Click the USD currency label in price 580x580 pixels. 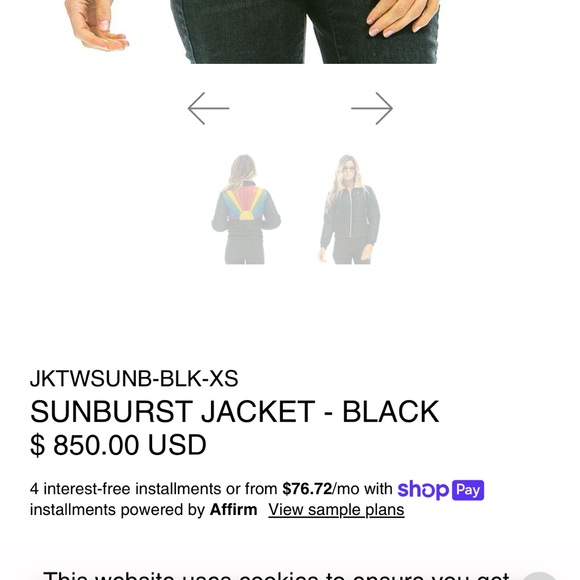[177, 445]
